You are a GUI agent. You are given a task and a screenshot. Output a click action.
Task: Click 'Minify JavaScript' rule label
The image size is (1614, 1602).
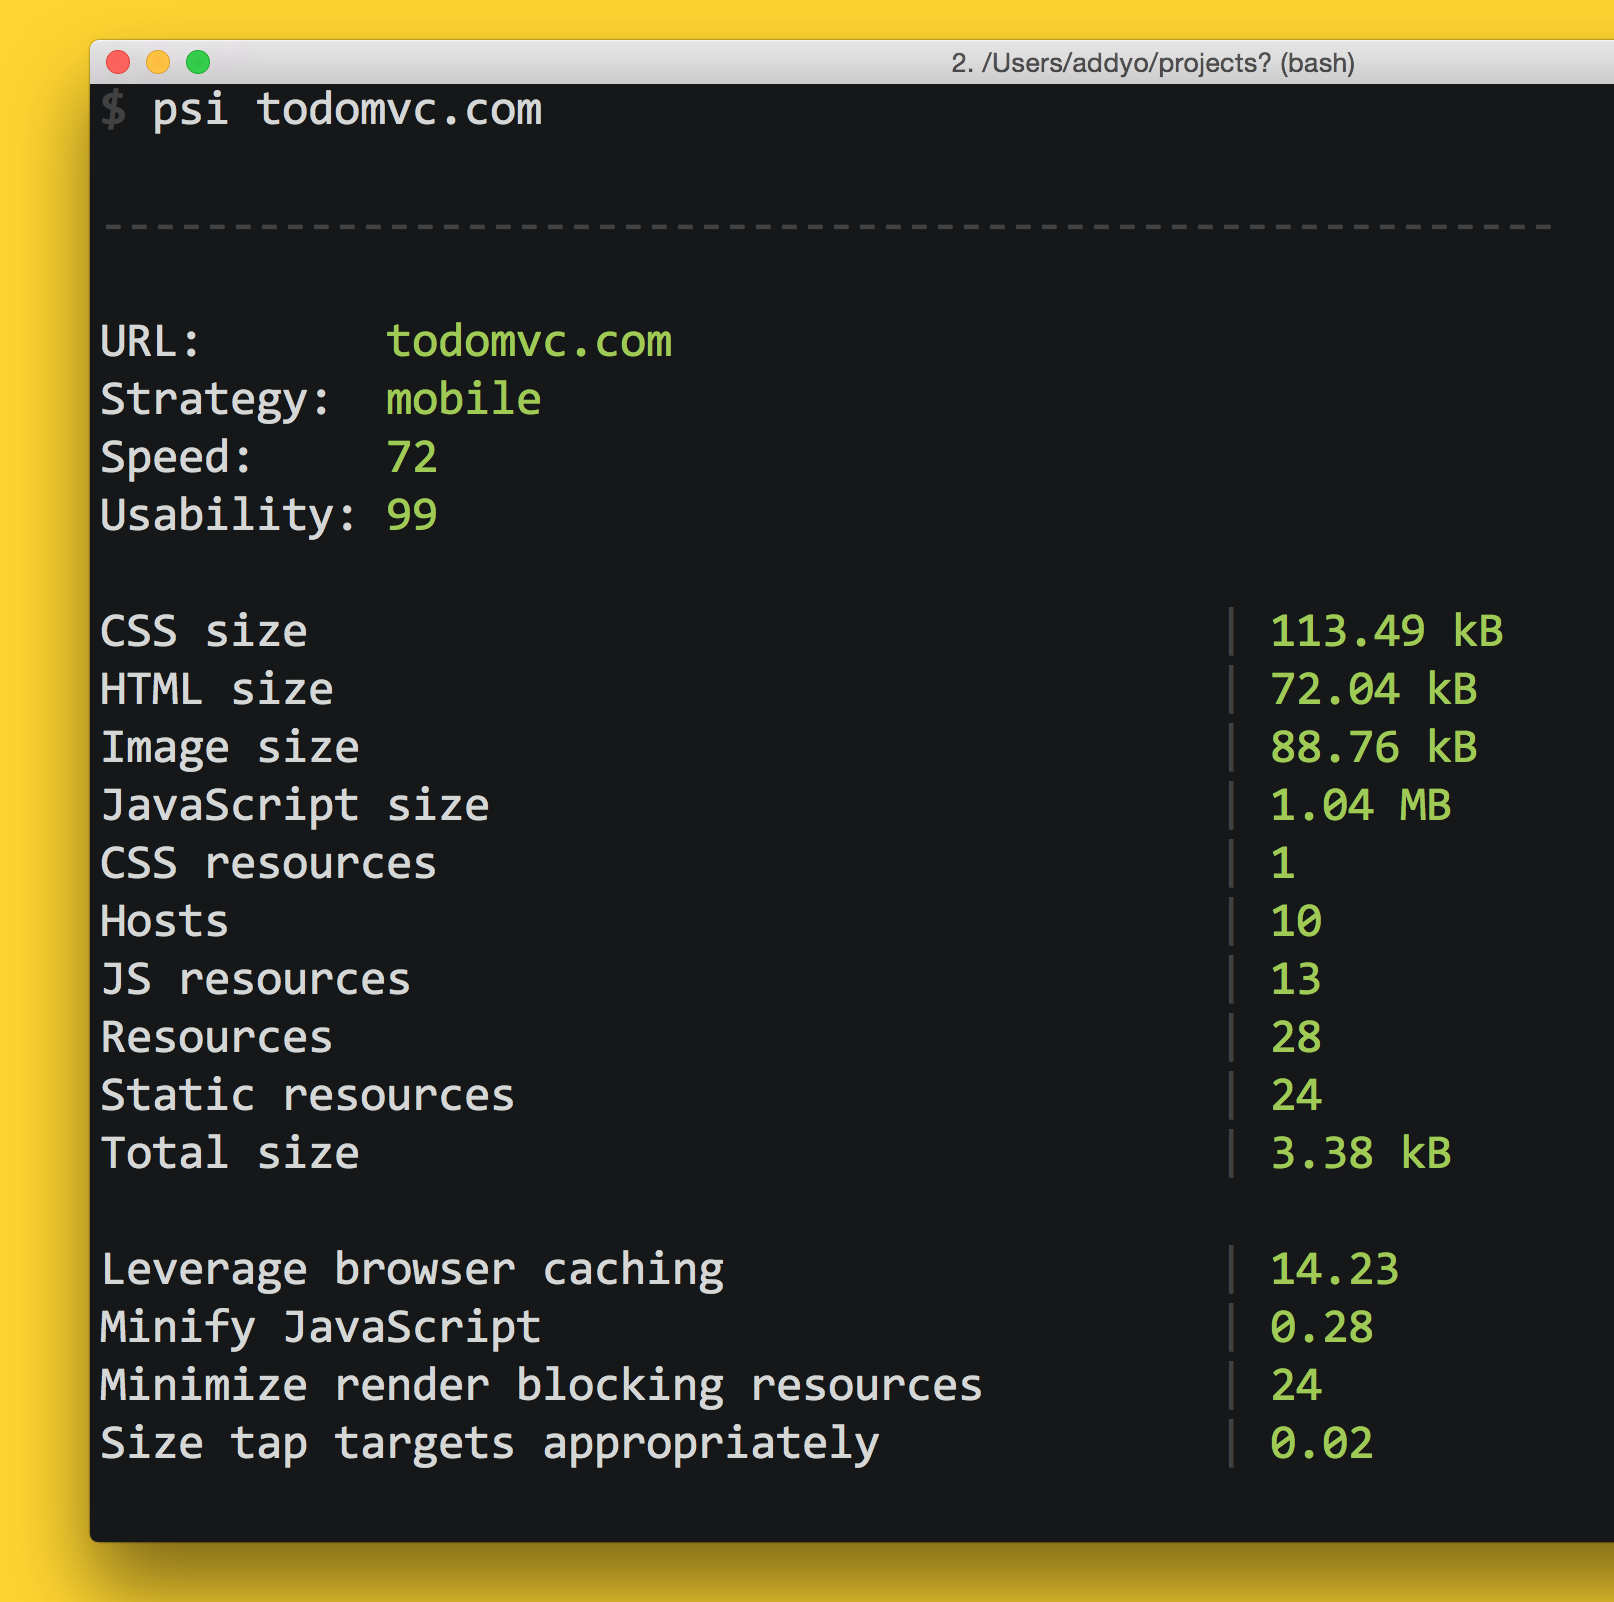point(321,1329)
